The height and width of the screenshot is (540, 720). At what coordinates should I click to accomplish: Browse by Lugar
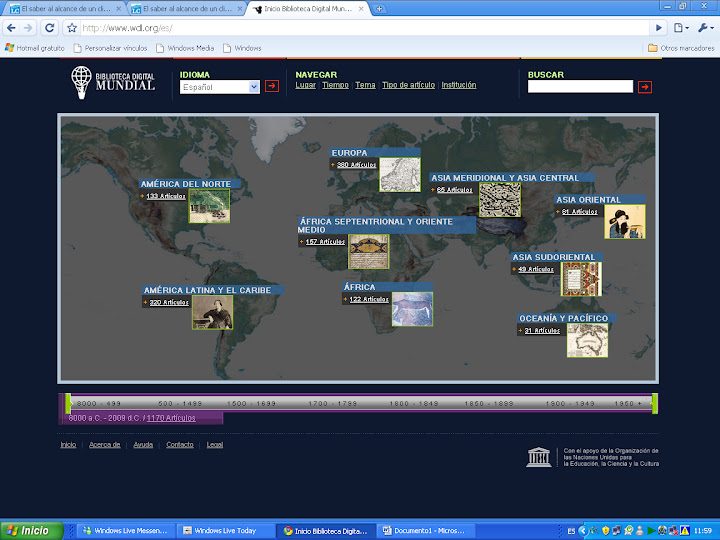pos(305,85)
